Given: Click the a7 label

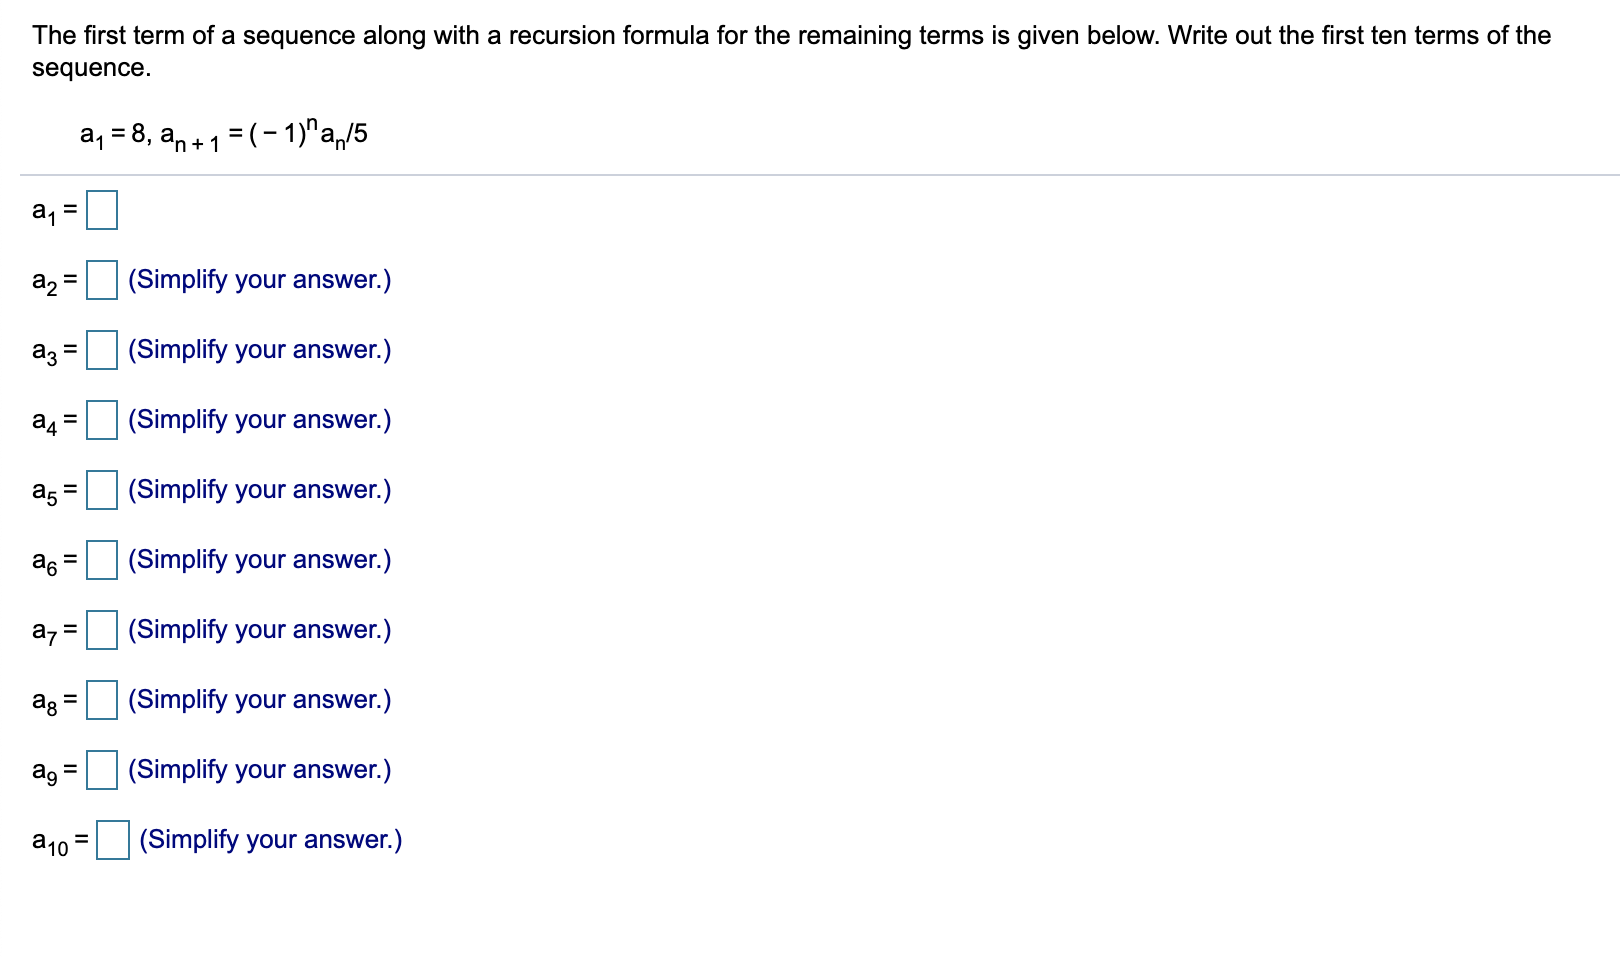Looking at the screenshot, I should [x=45, y=631].
